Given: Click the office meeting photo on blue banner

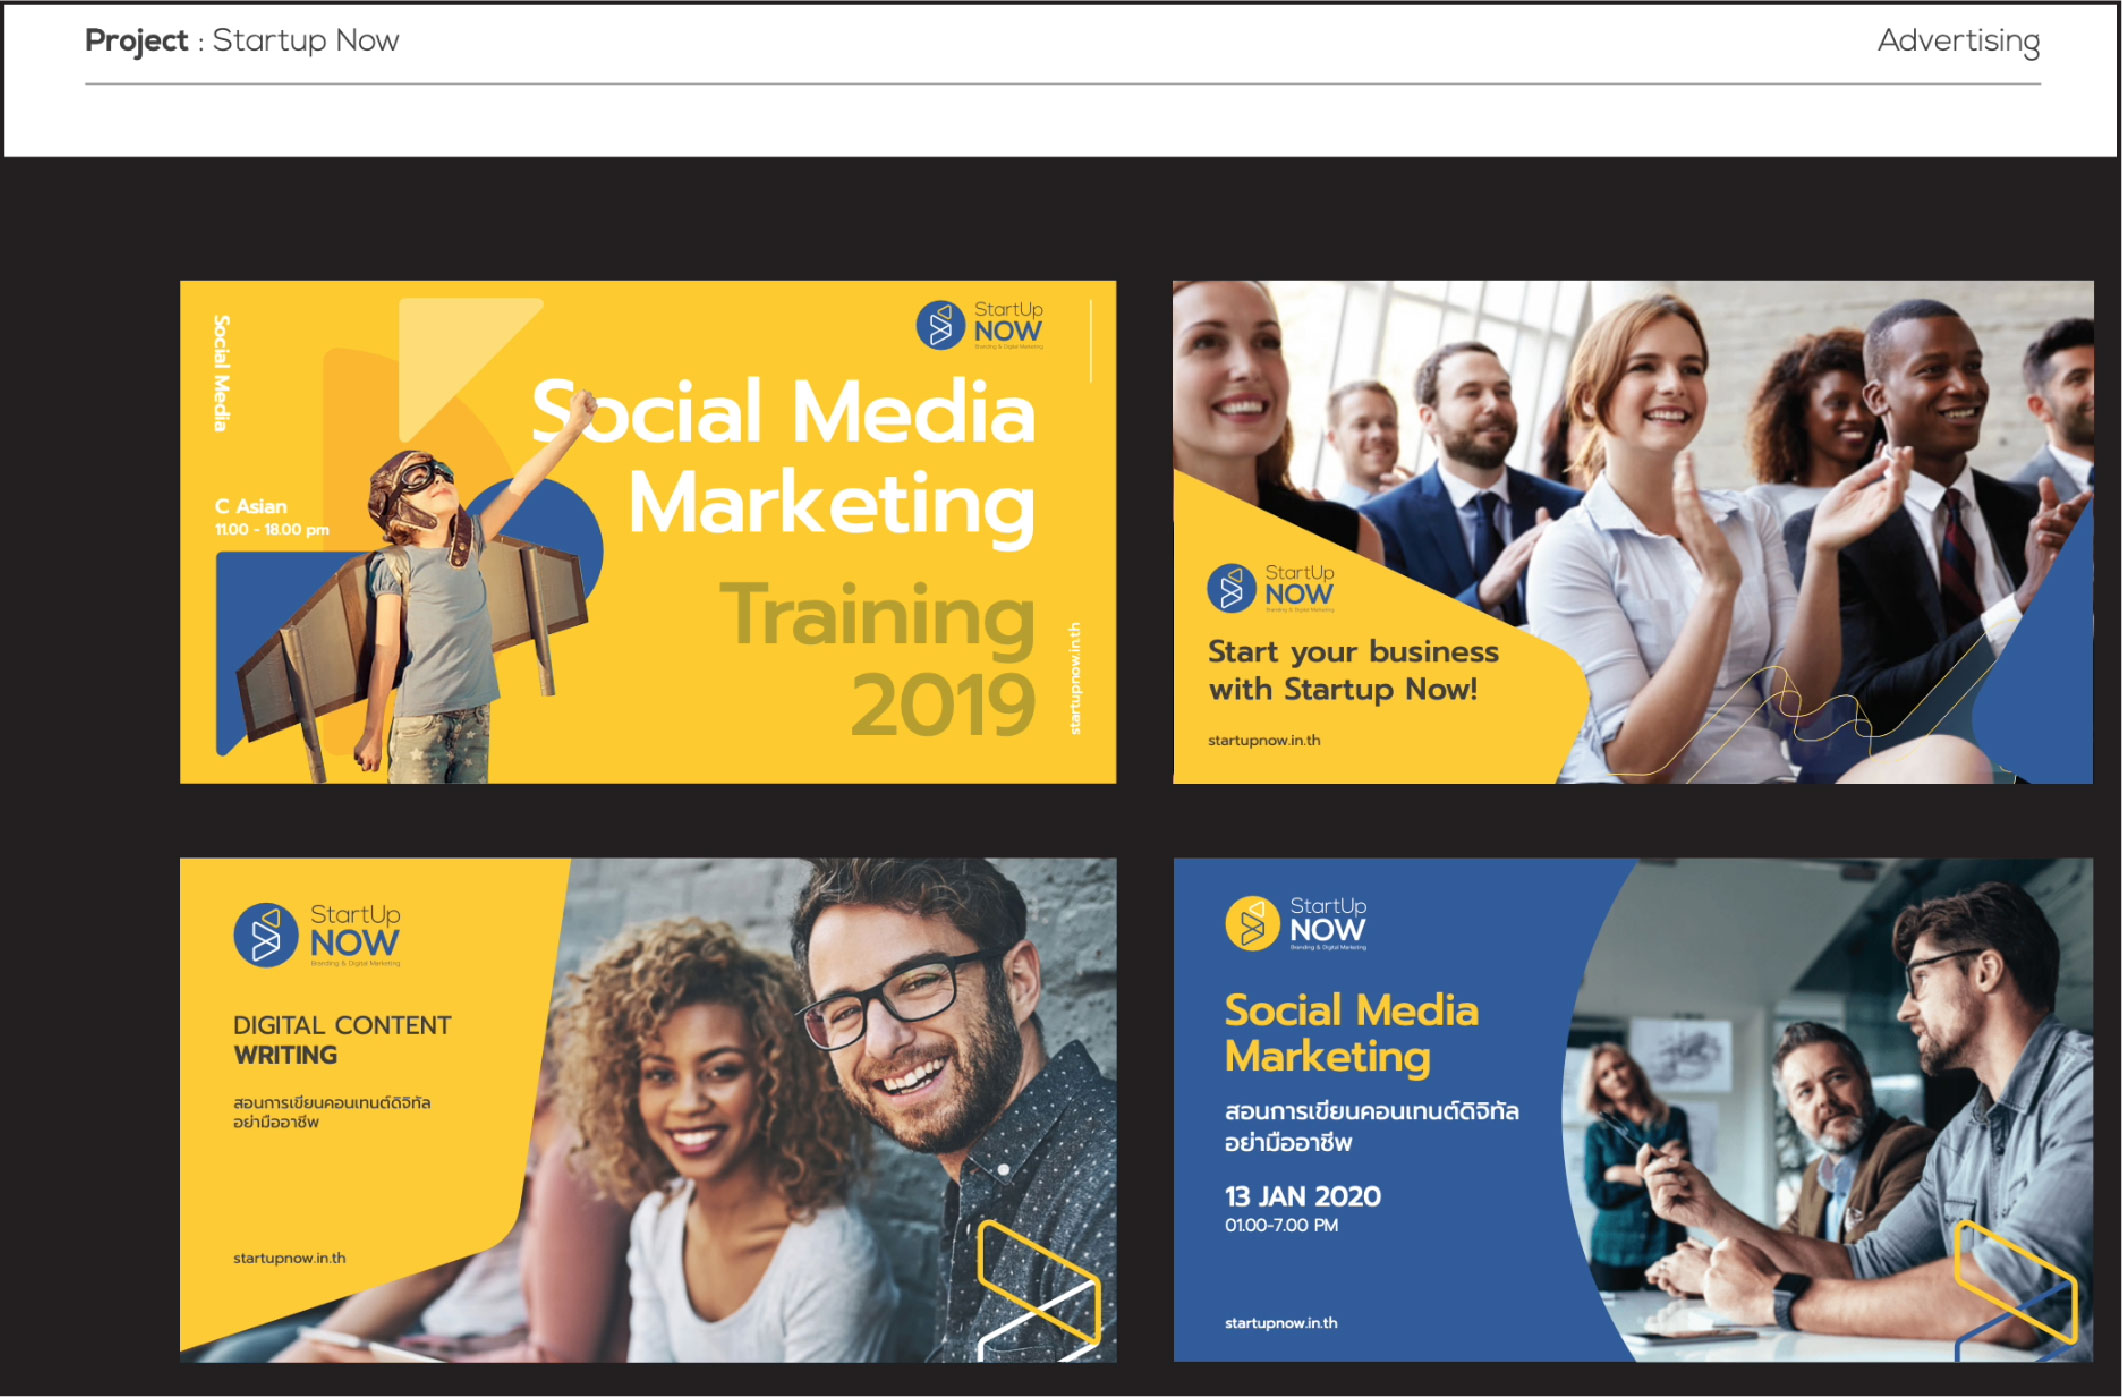Looking at the screenshot, I should pyautogui.click(x=1830, y=1110).
